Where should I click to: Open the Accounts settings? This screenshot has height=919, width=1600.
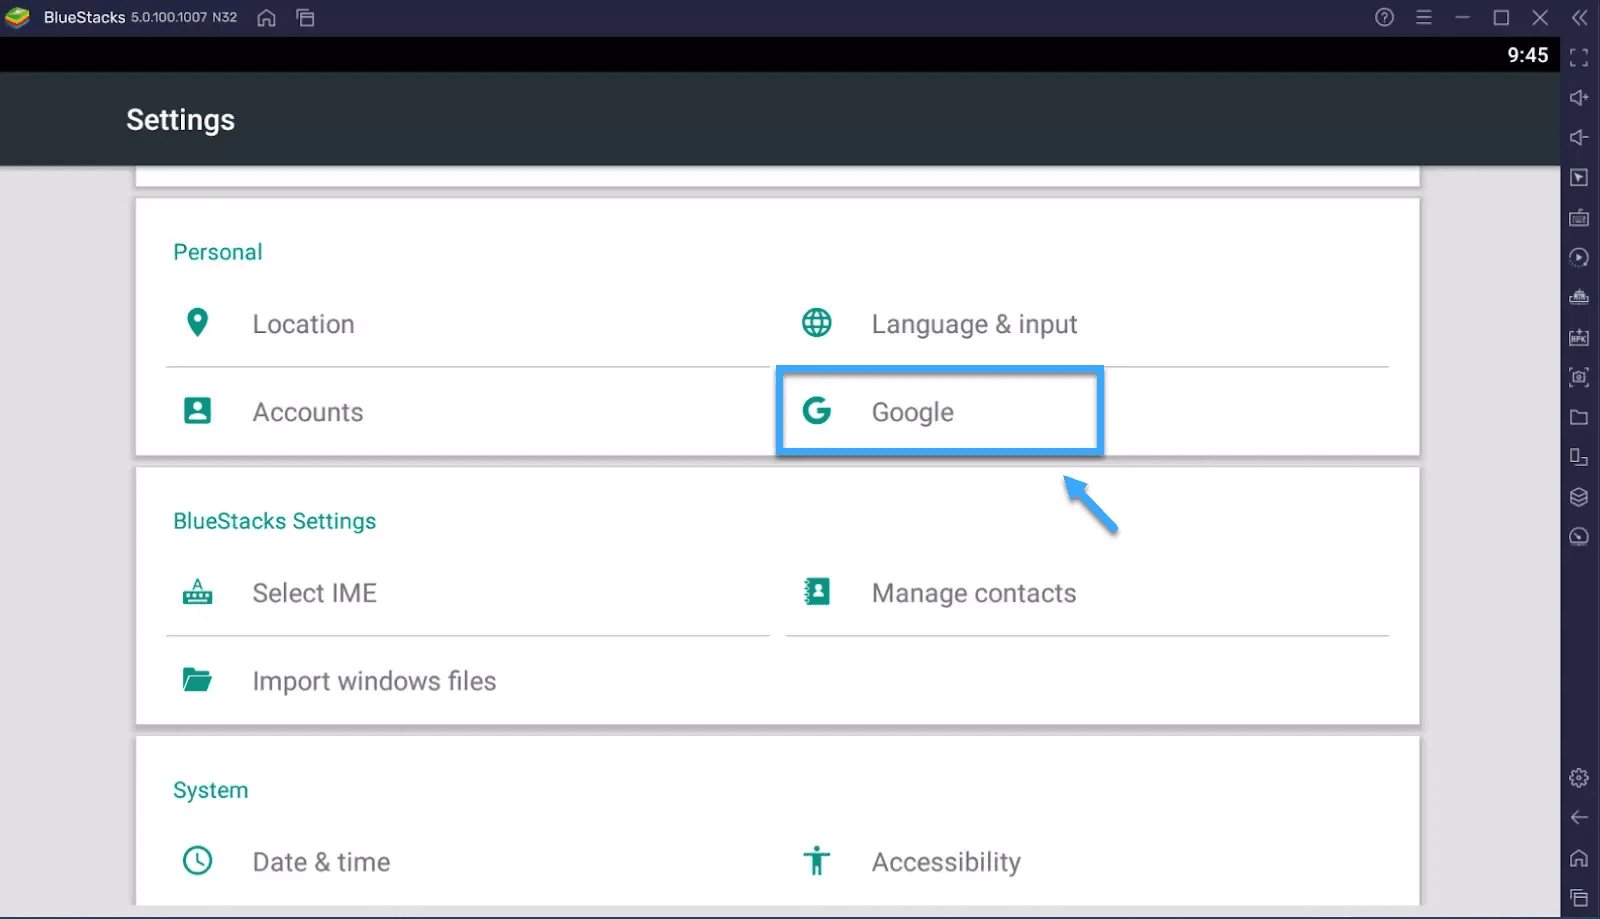click(468, 412)
